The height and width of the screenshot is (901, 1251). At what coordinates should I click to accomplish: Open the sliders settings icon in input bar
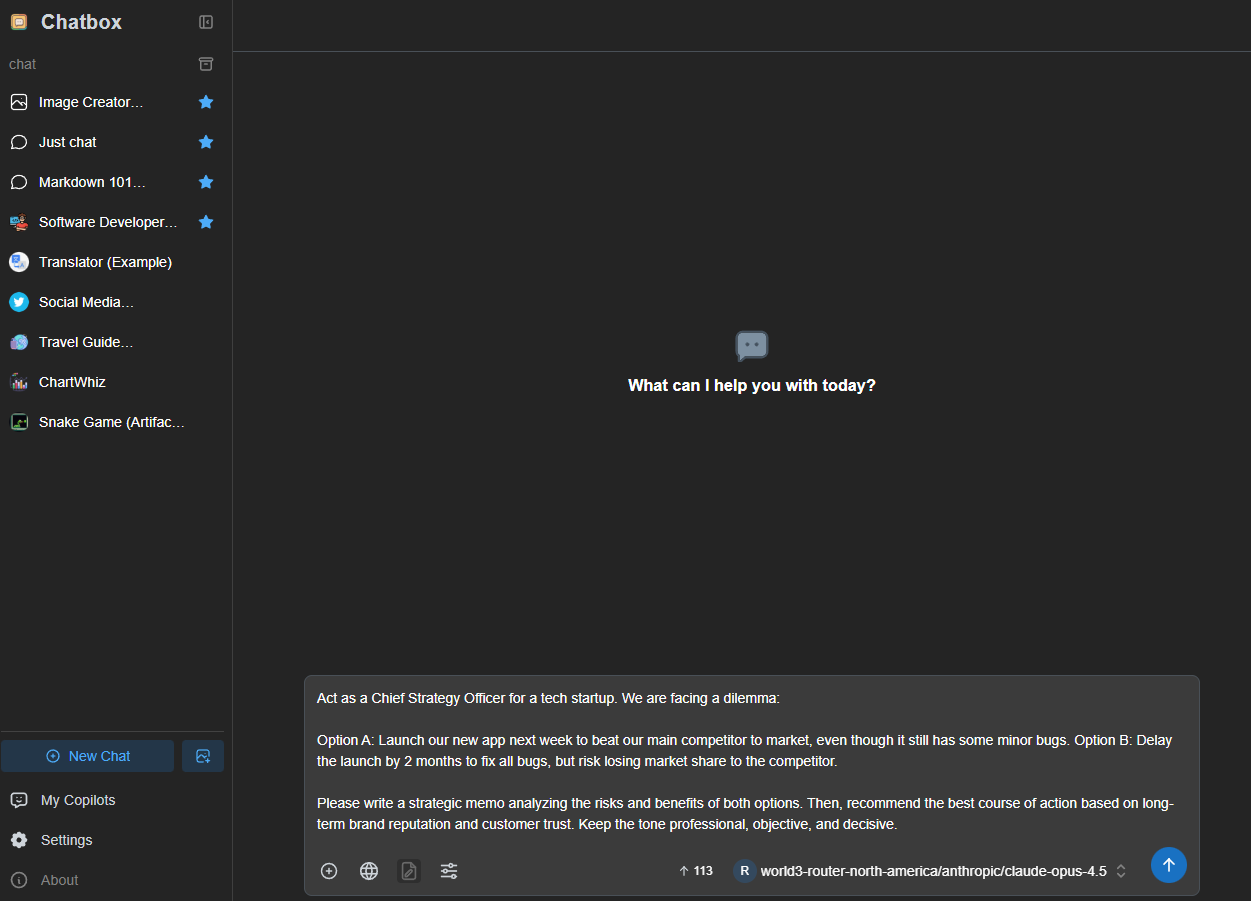(x=449, y=871)
